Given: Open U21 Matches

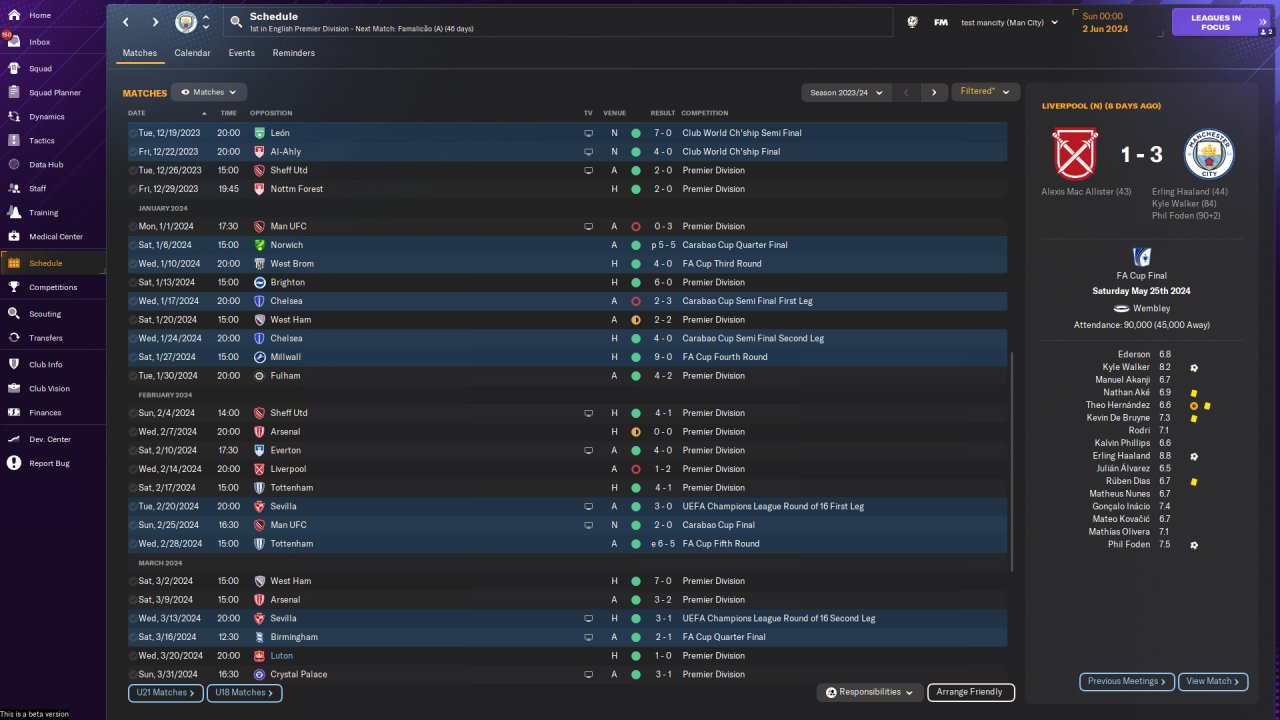Looking at the screenshot, I should coord(165,692).
